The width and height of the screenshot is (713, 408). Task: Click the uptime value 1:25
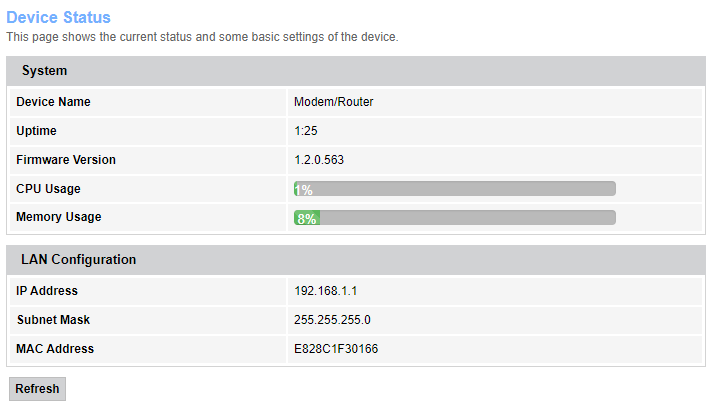point(306,131)
